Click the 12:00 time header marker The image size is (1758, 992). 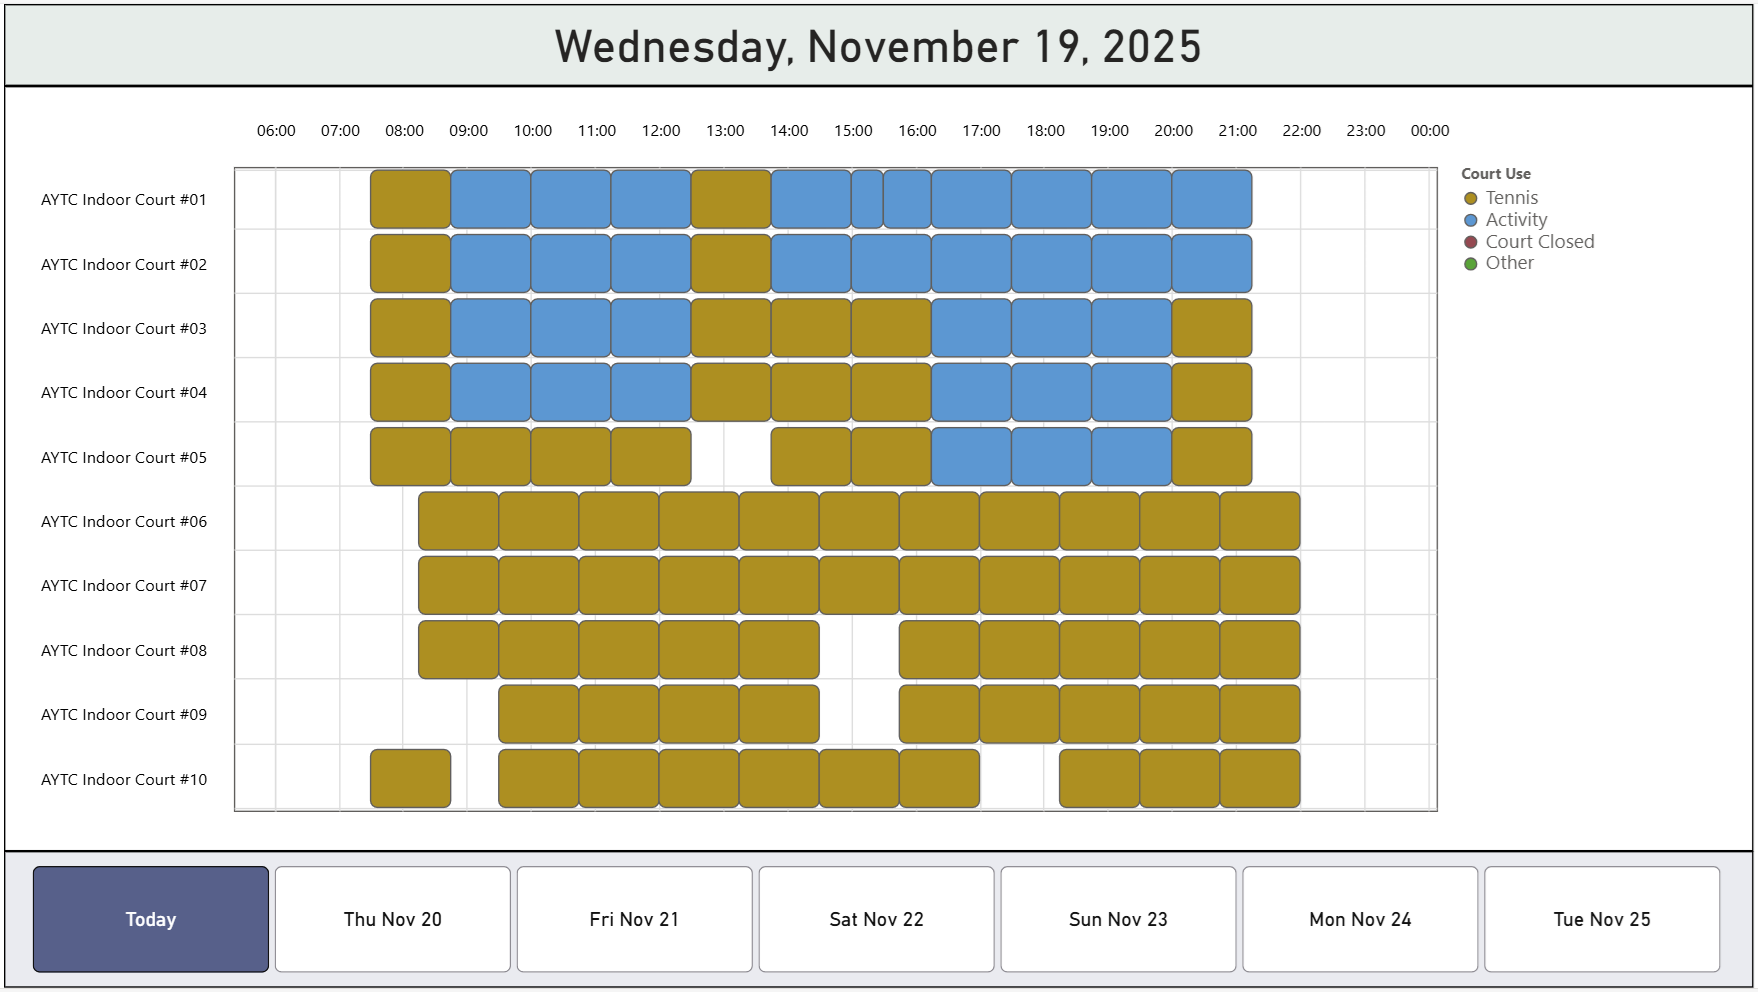(x=661, y=130)
